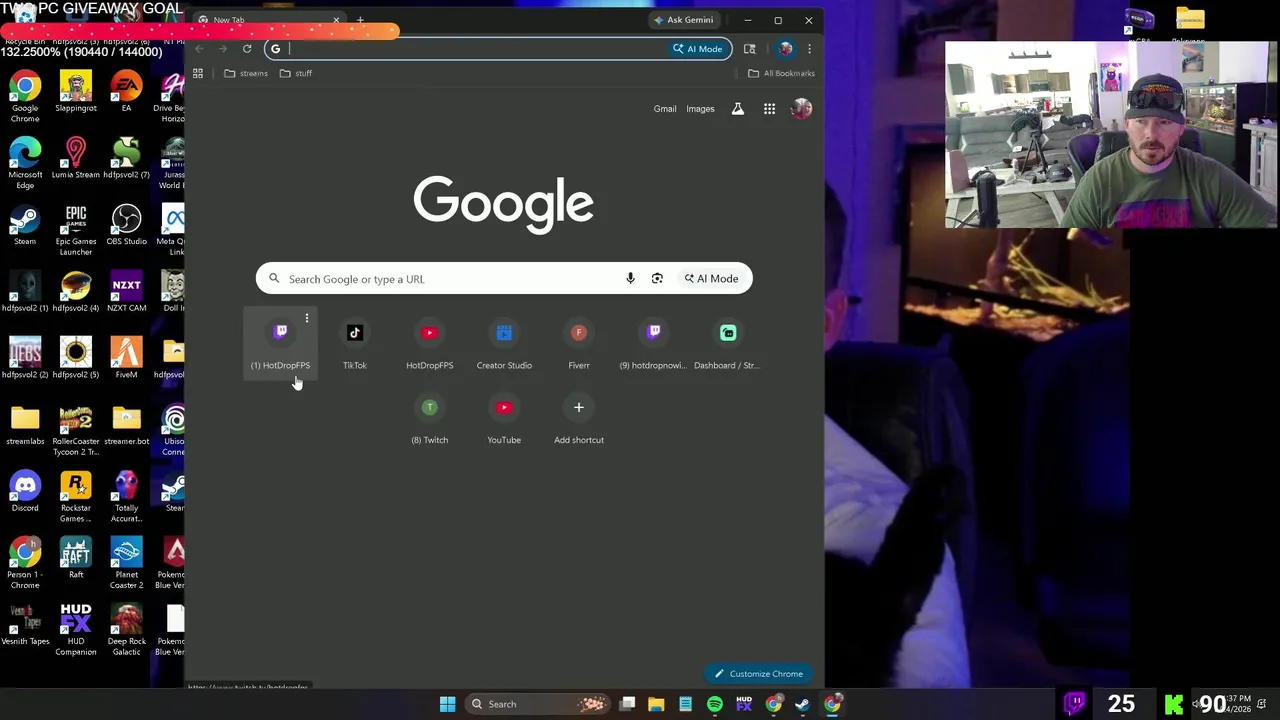Open Slappingrot desktop shortcut
Screen dimensions: 1280x720
click(76, 92)
